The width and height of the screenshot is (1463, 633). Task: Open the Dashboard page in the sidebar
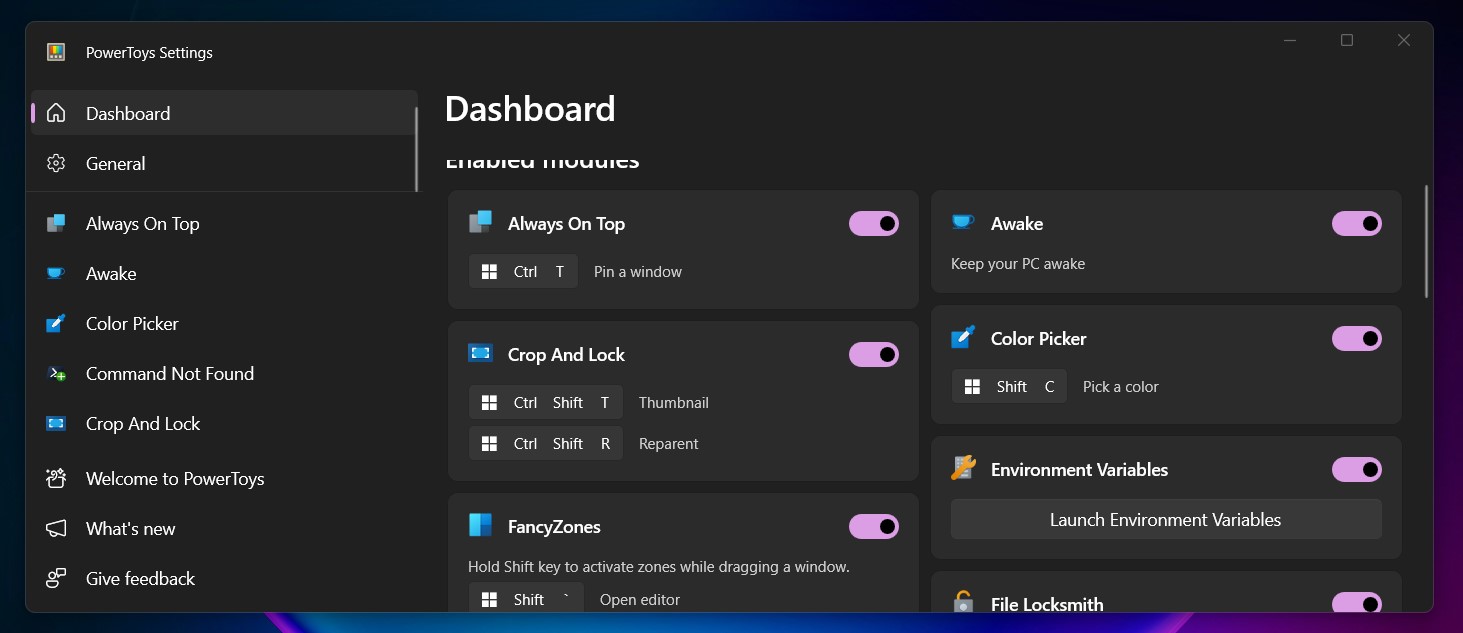coord(224,113)
